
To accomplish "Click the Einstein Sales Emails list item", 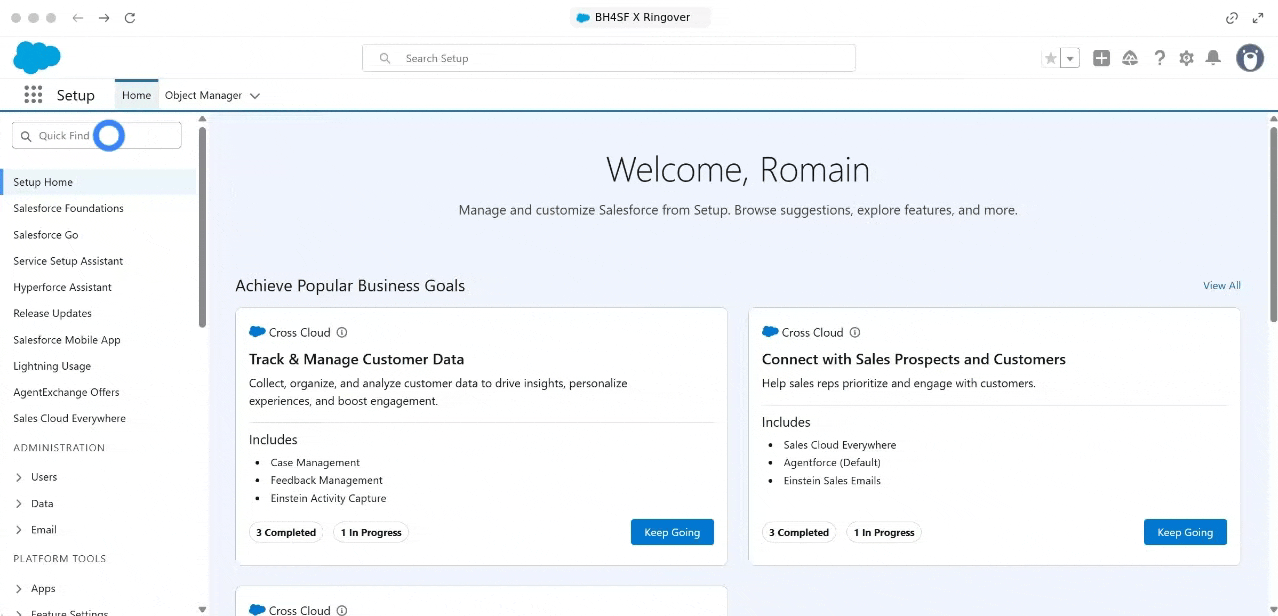I will coord(832,480).
